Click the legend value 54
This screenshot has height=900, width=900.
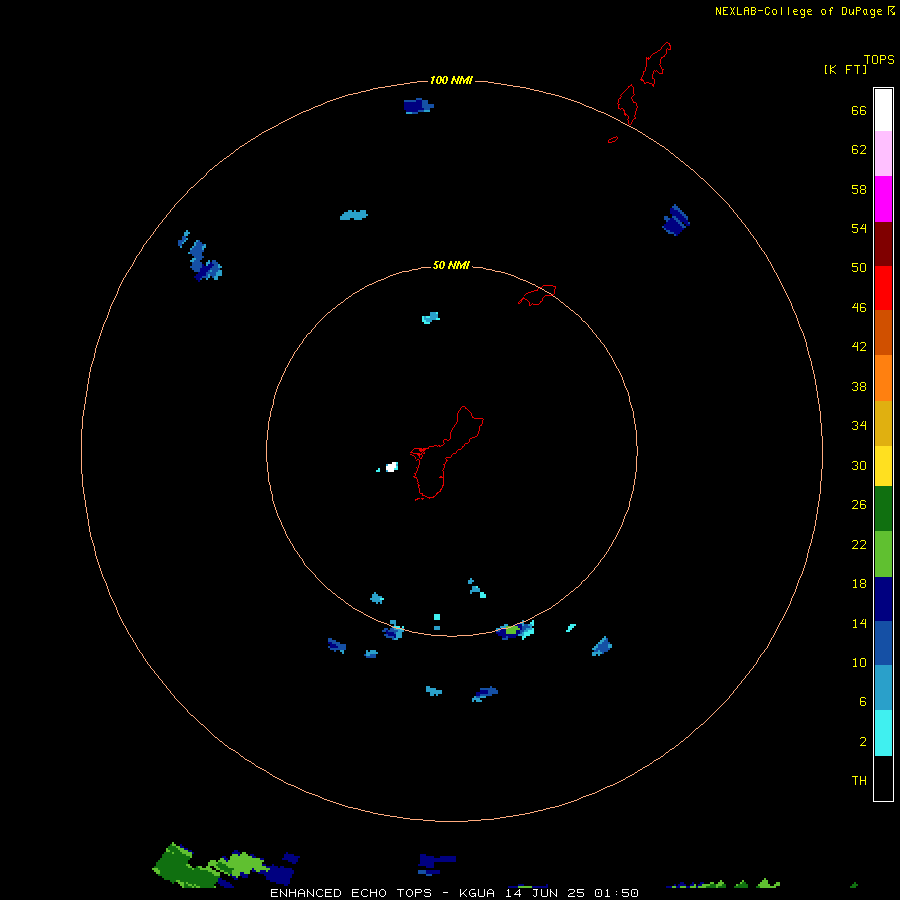pos(859,228)
